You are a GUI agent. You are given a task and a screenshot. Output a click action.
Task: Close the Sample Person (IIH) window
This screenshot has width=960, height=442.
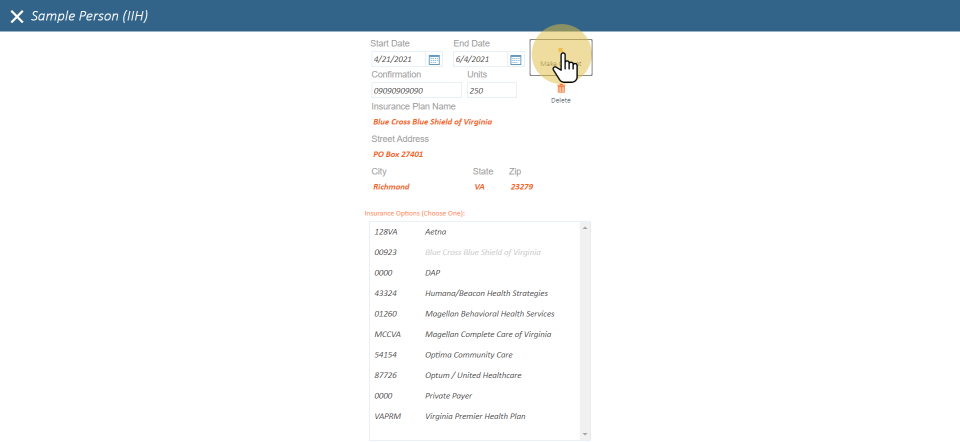point(17,17)
